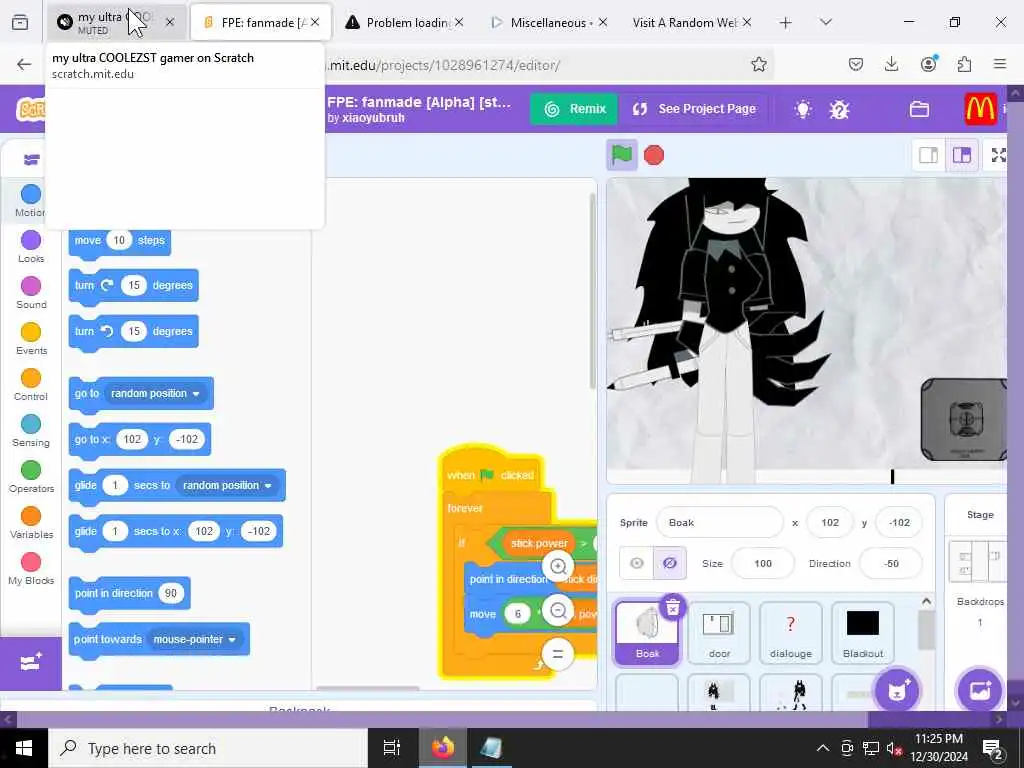The height and width of the screenshot is (768, 1024).
Task: Open Firefox downloads panel
Action: pos(891,64)
